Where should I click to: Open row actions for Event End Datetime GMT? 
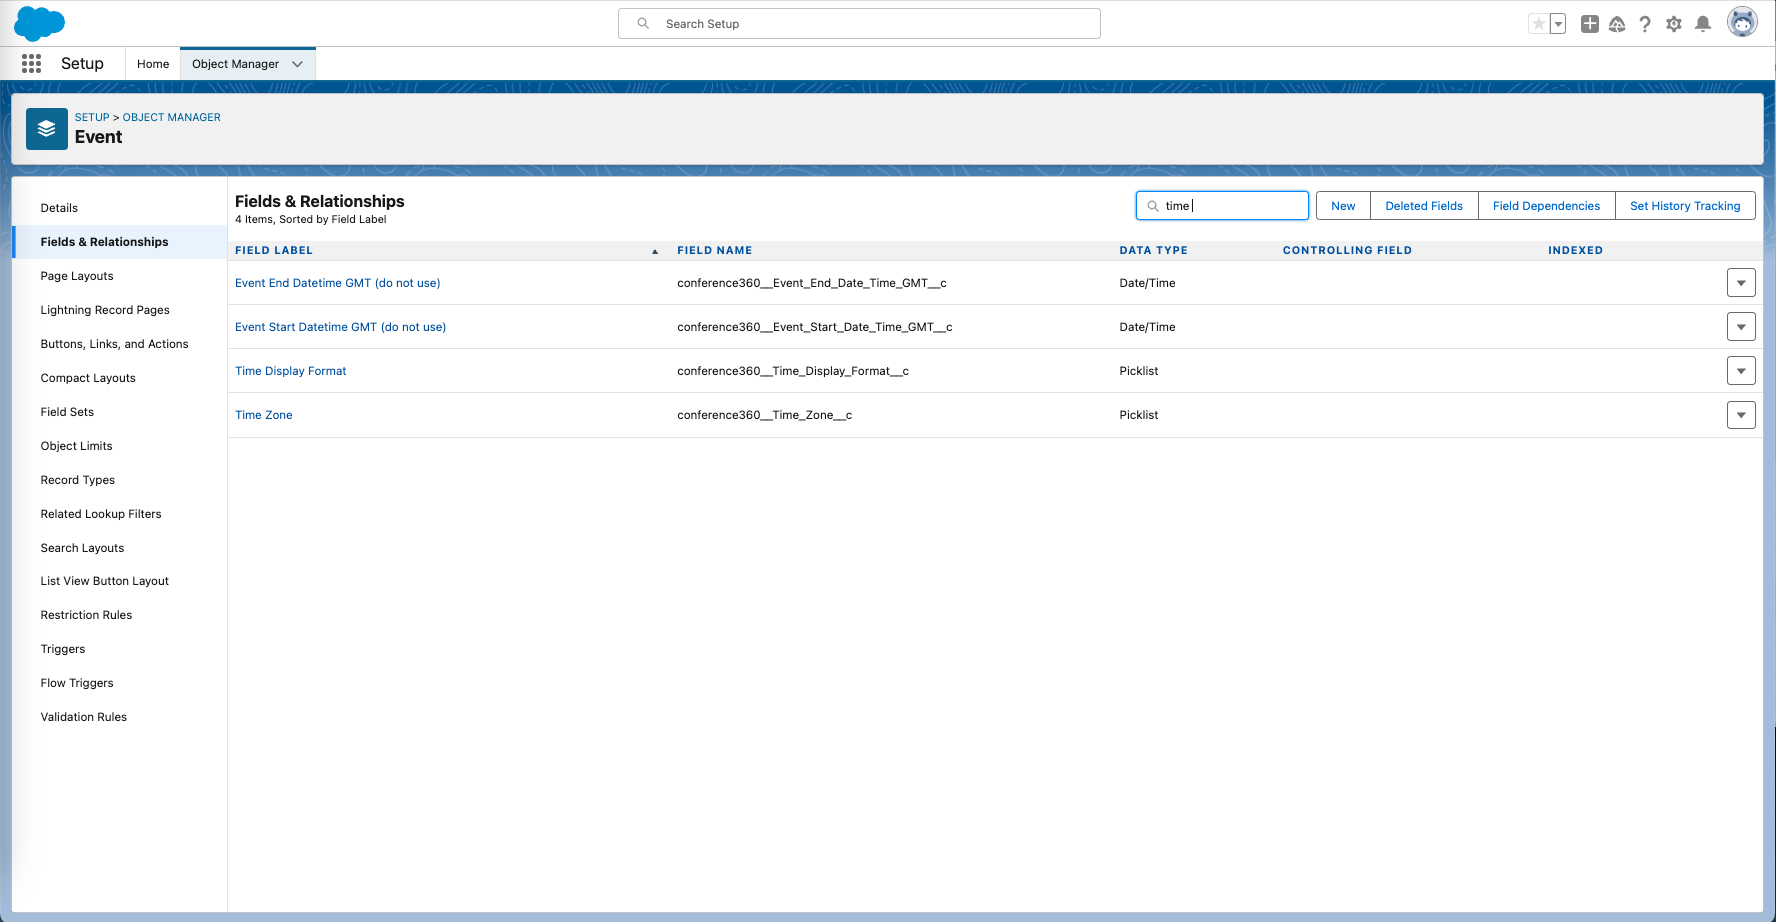(1741, 283)
